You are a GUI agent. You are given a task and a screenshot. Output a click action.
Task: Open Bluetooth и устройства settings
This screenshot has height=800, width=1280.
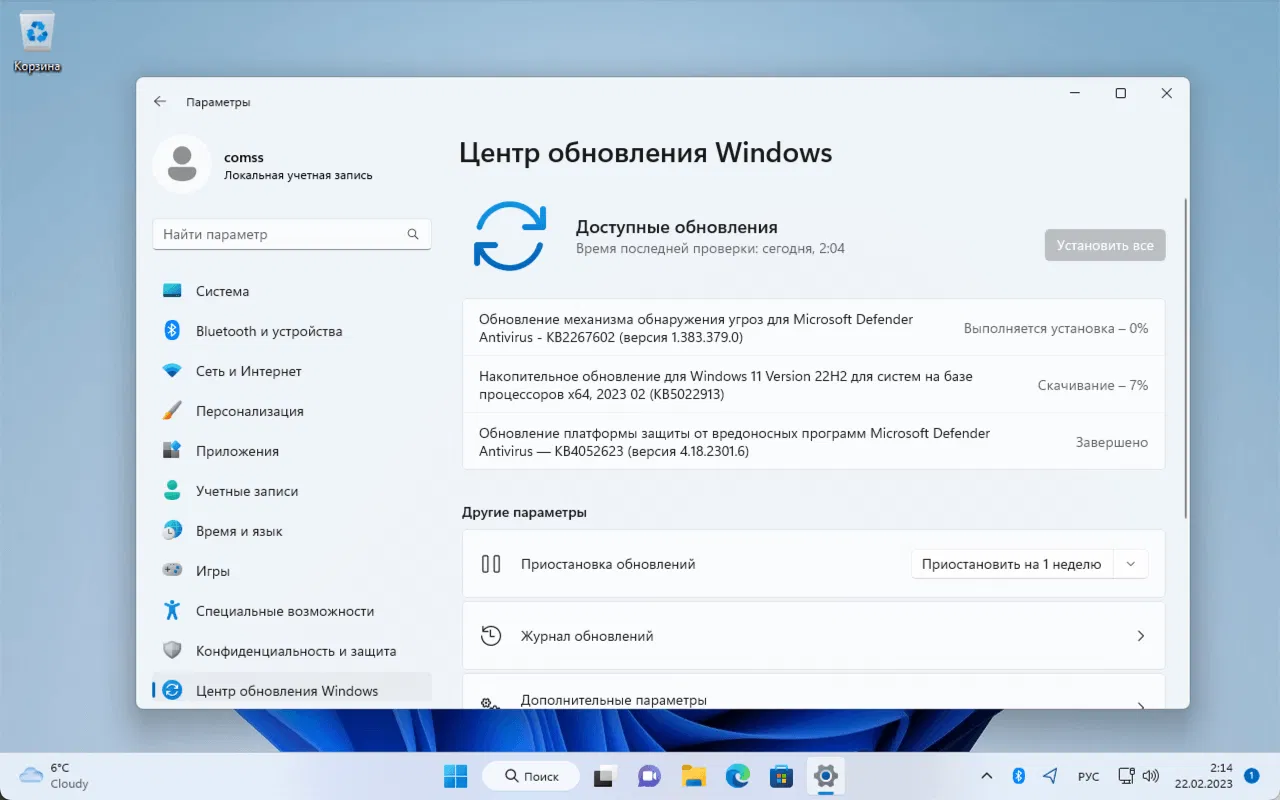[x=292, y=331]
